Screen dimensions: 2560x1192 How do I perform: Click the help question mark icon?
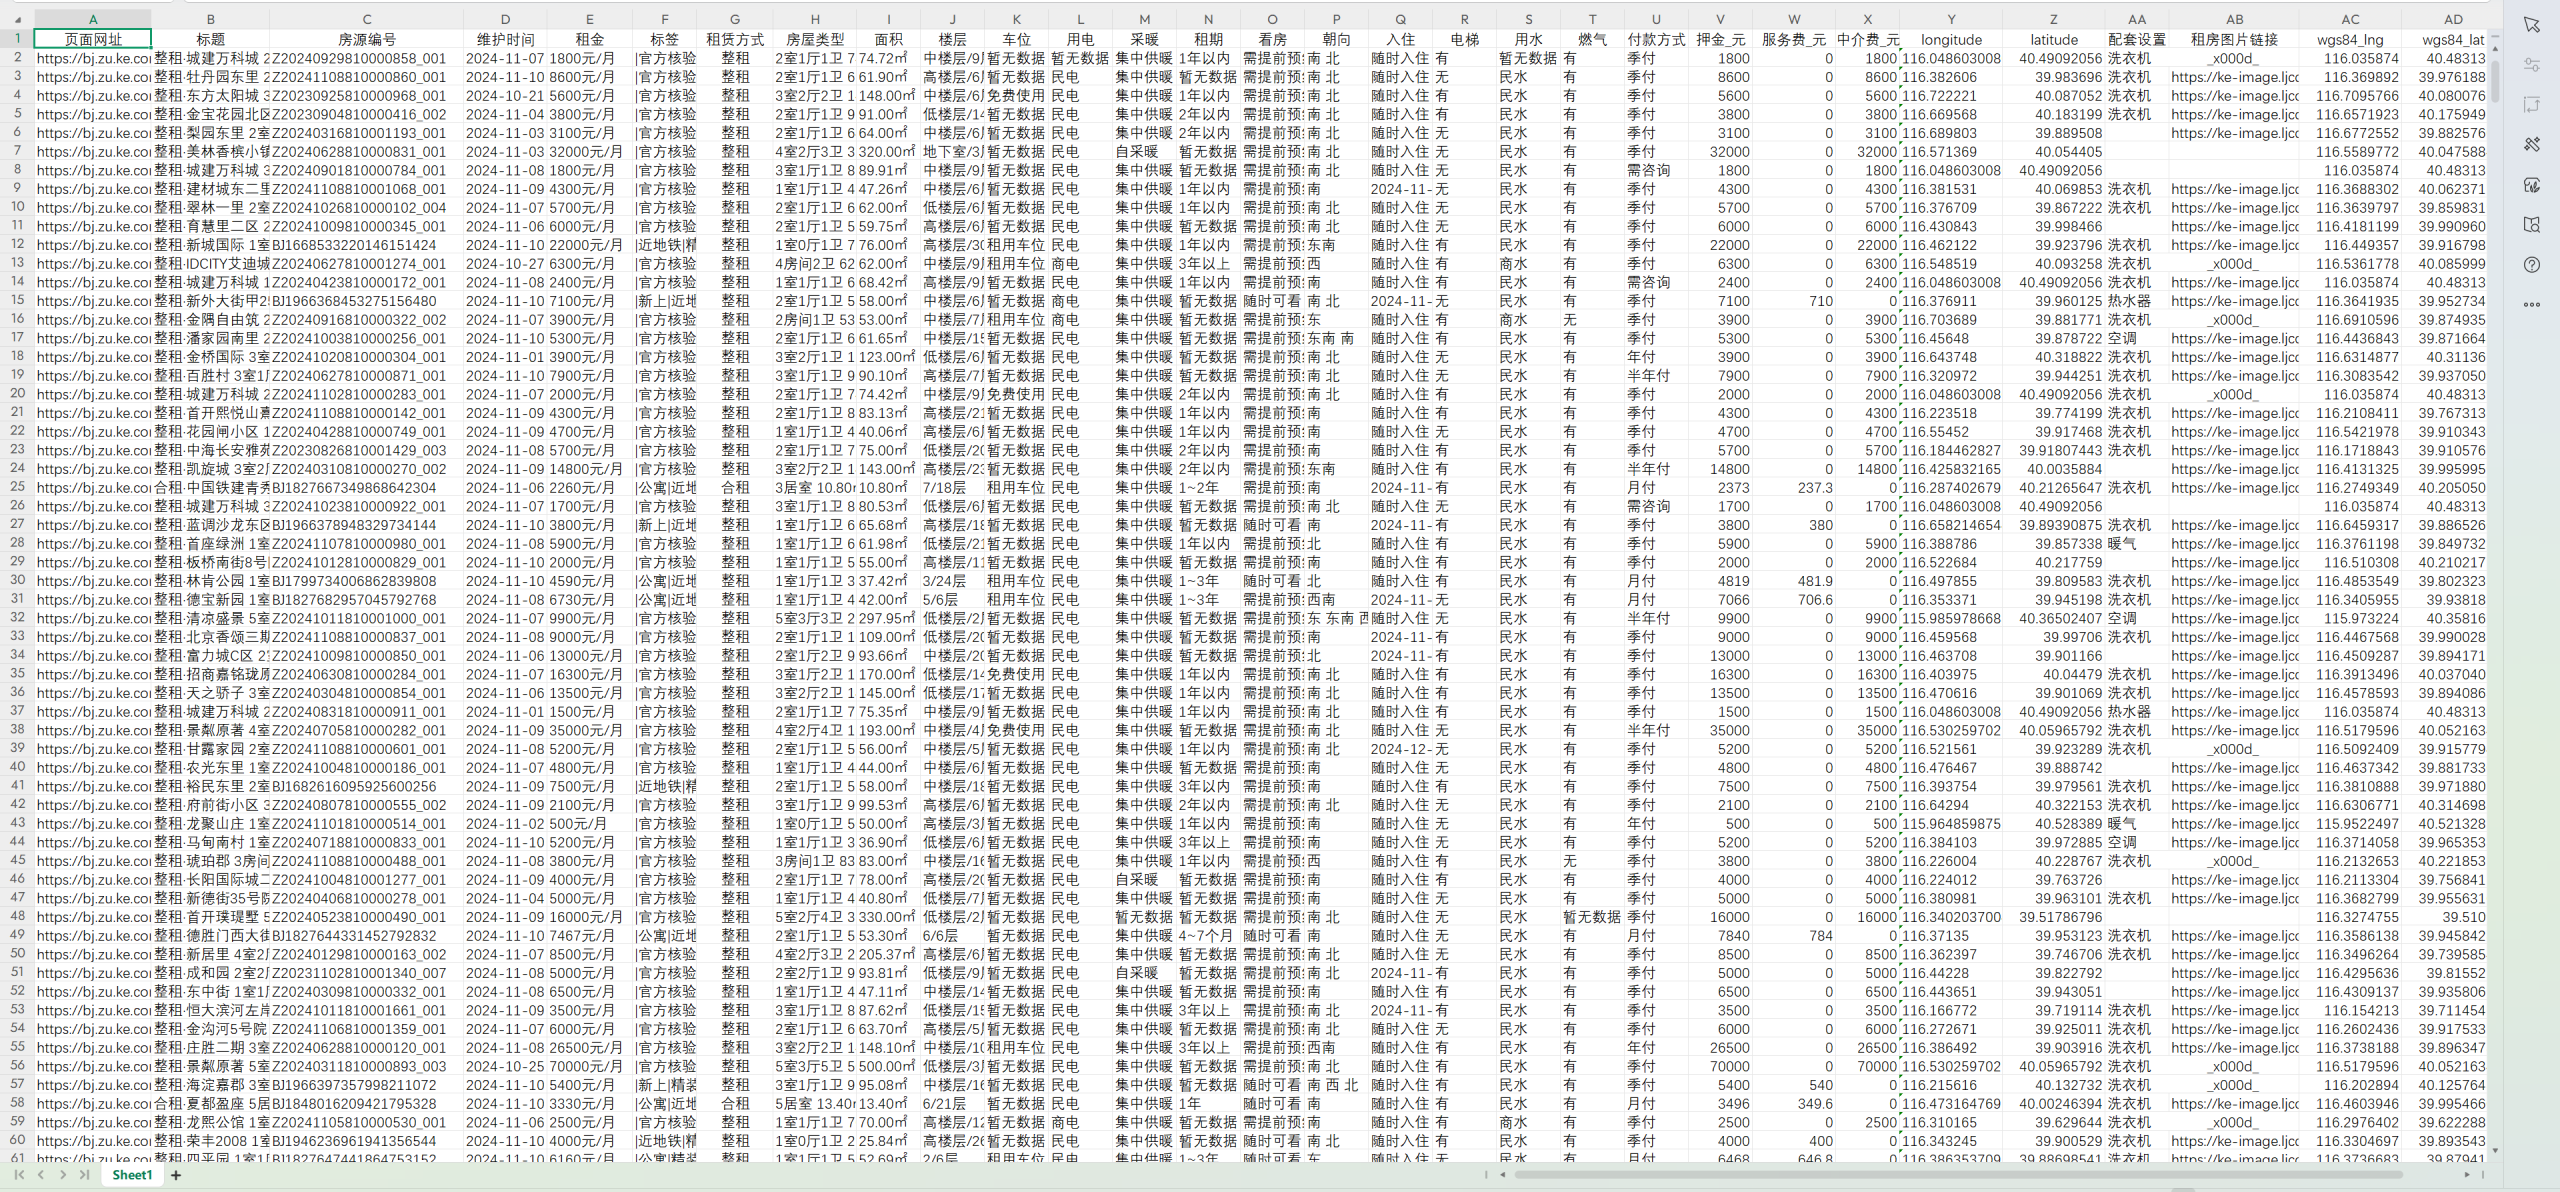pos(2531,264)
